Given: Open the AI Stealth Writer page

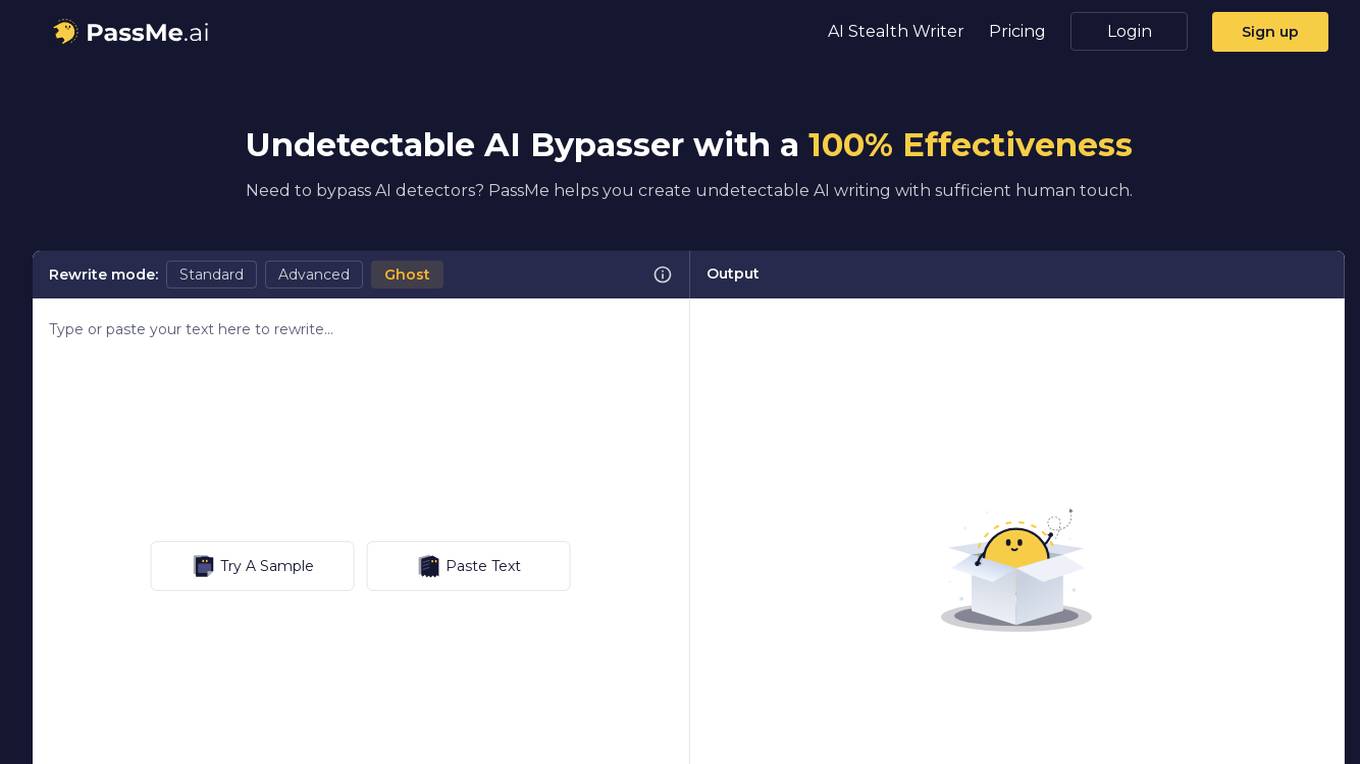Looking at the screenshot, I should point(896,32).
